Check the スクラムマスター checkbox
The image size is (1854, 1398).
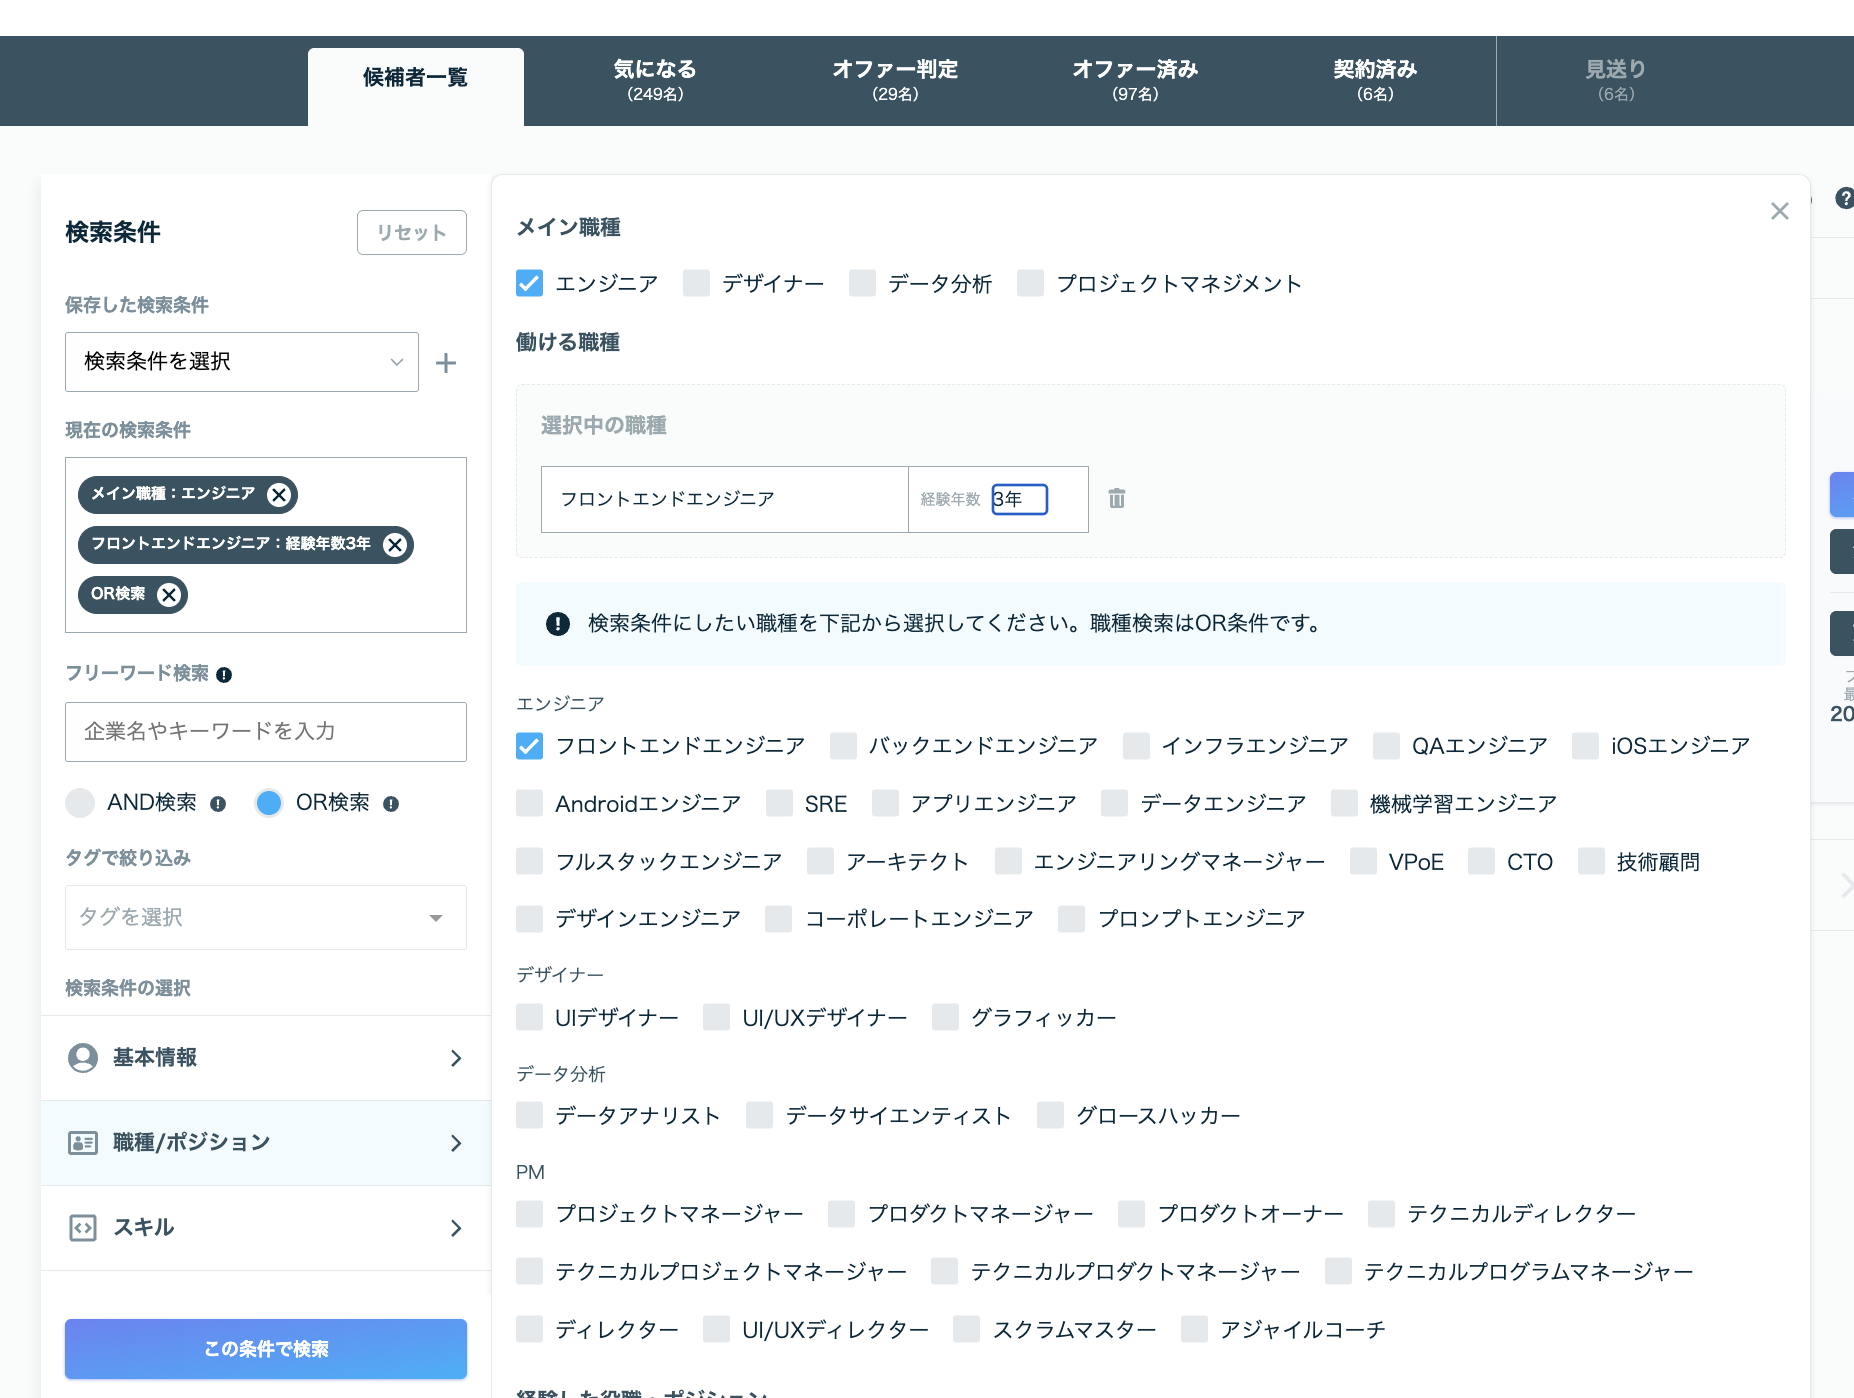[966, 1329]
